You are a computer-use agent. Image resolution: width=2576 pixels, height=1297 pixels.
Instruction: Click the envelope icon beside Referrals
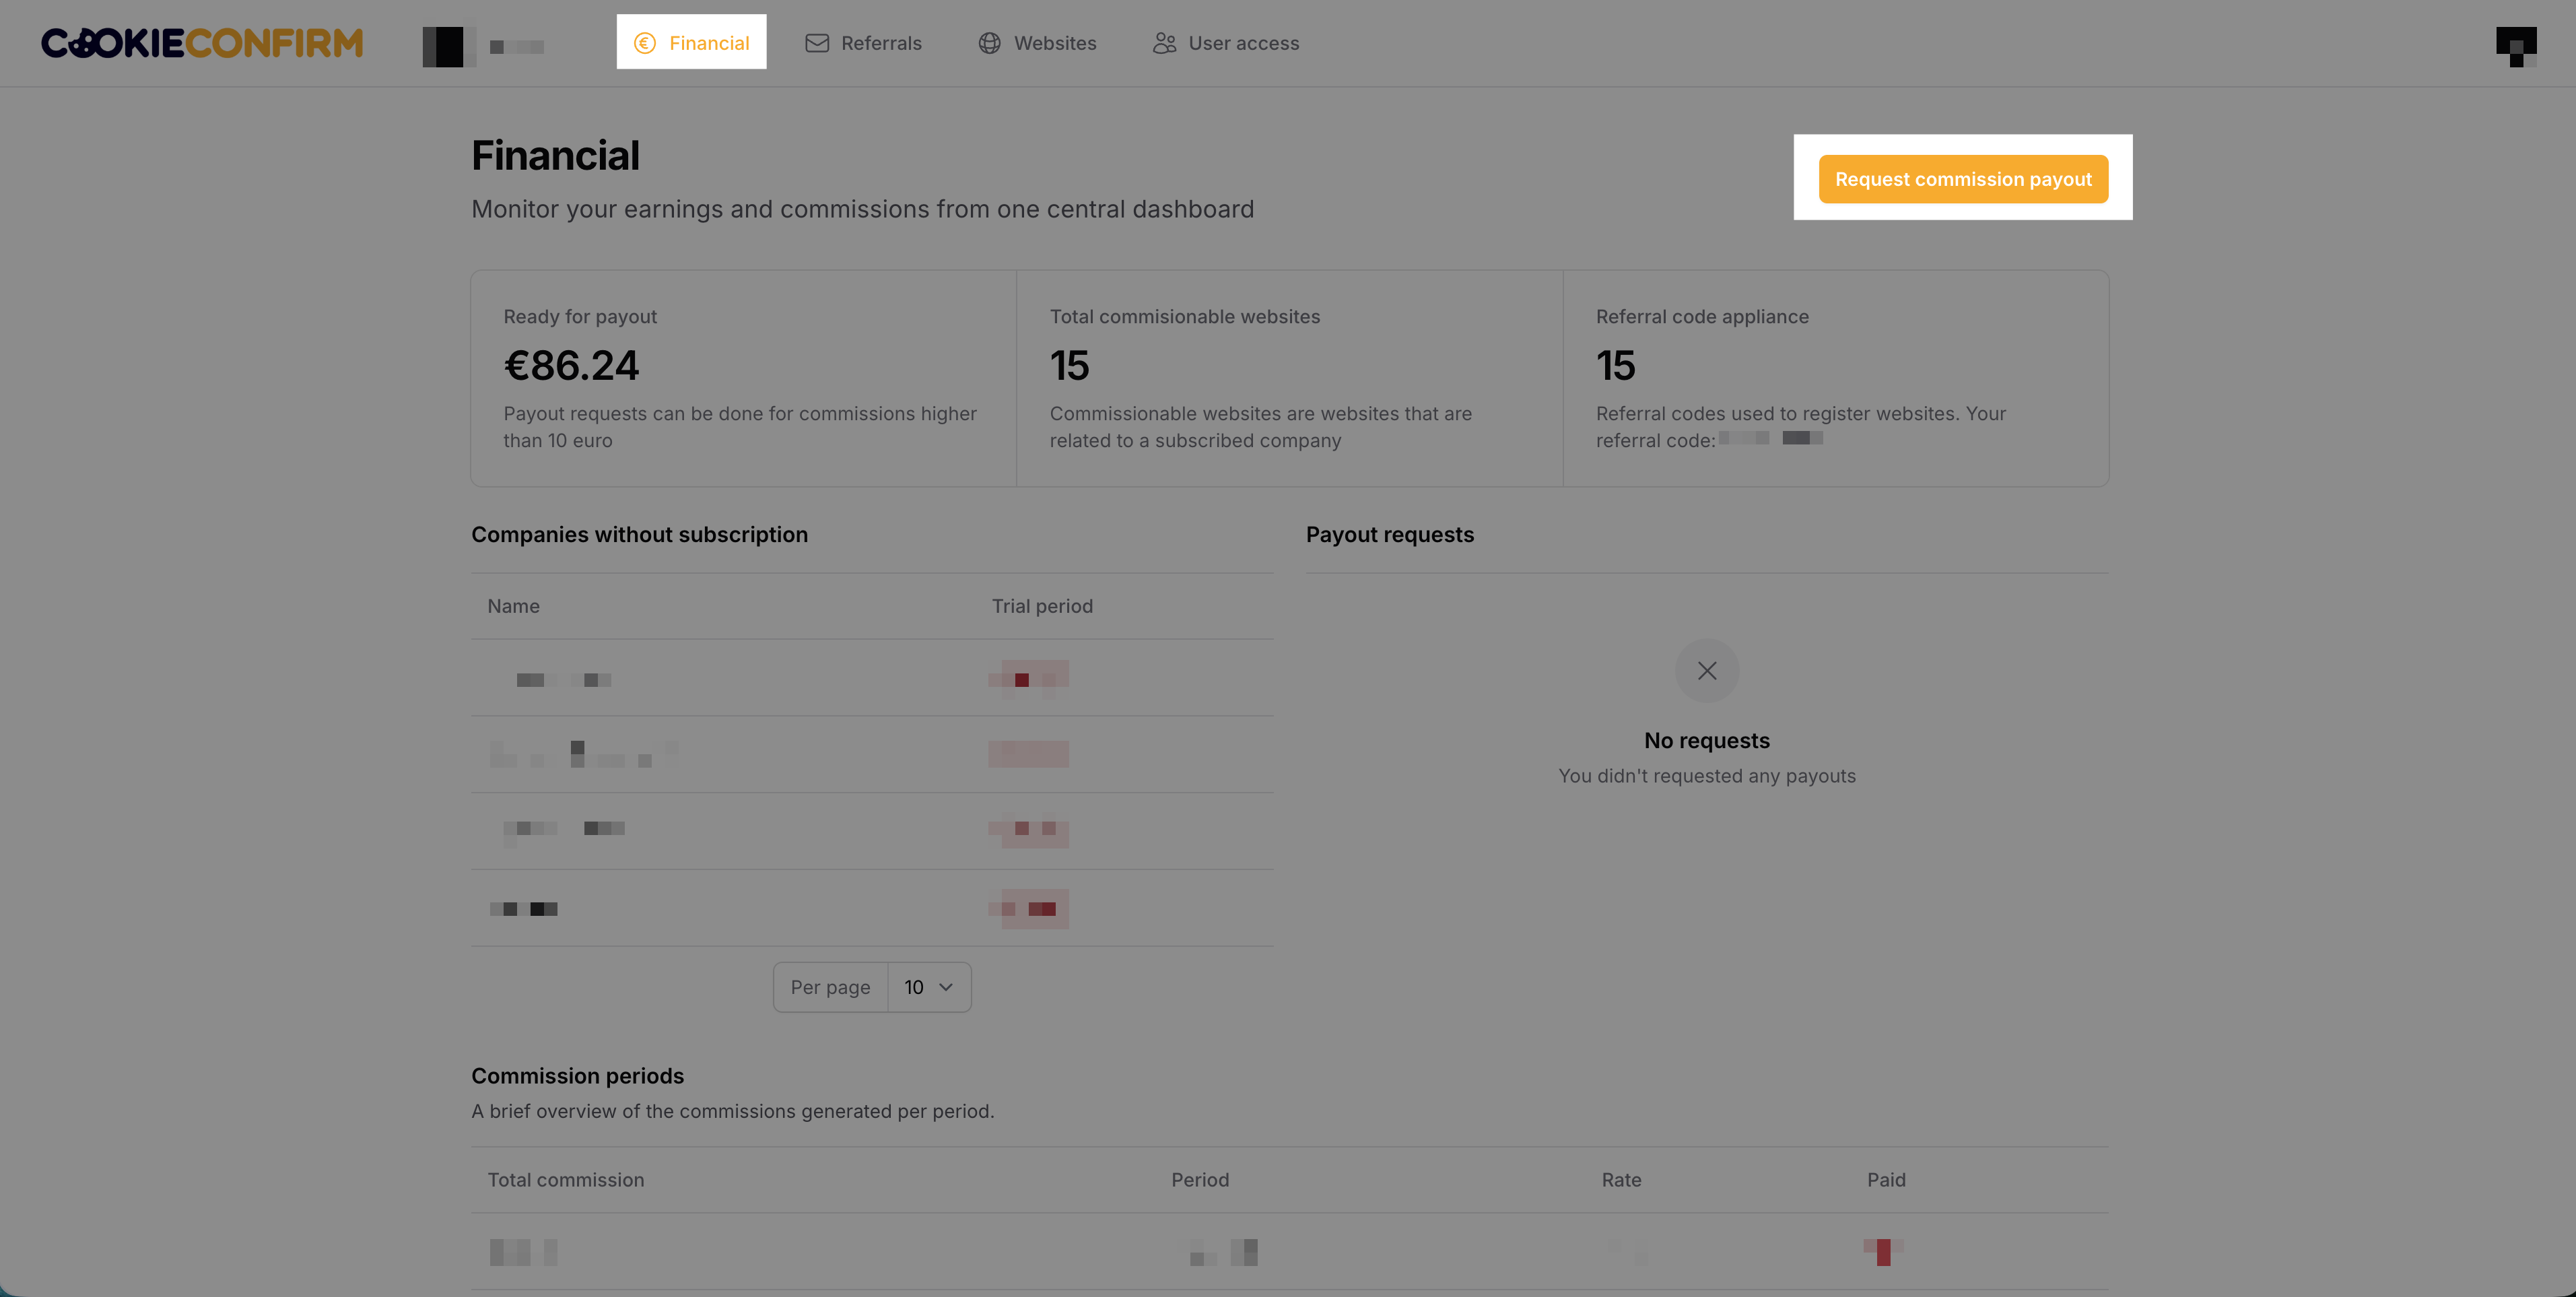point(817,43)
